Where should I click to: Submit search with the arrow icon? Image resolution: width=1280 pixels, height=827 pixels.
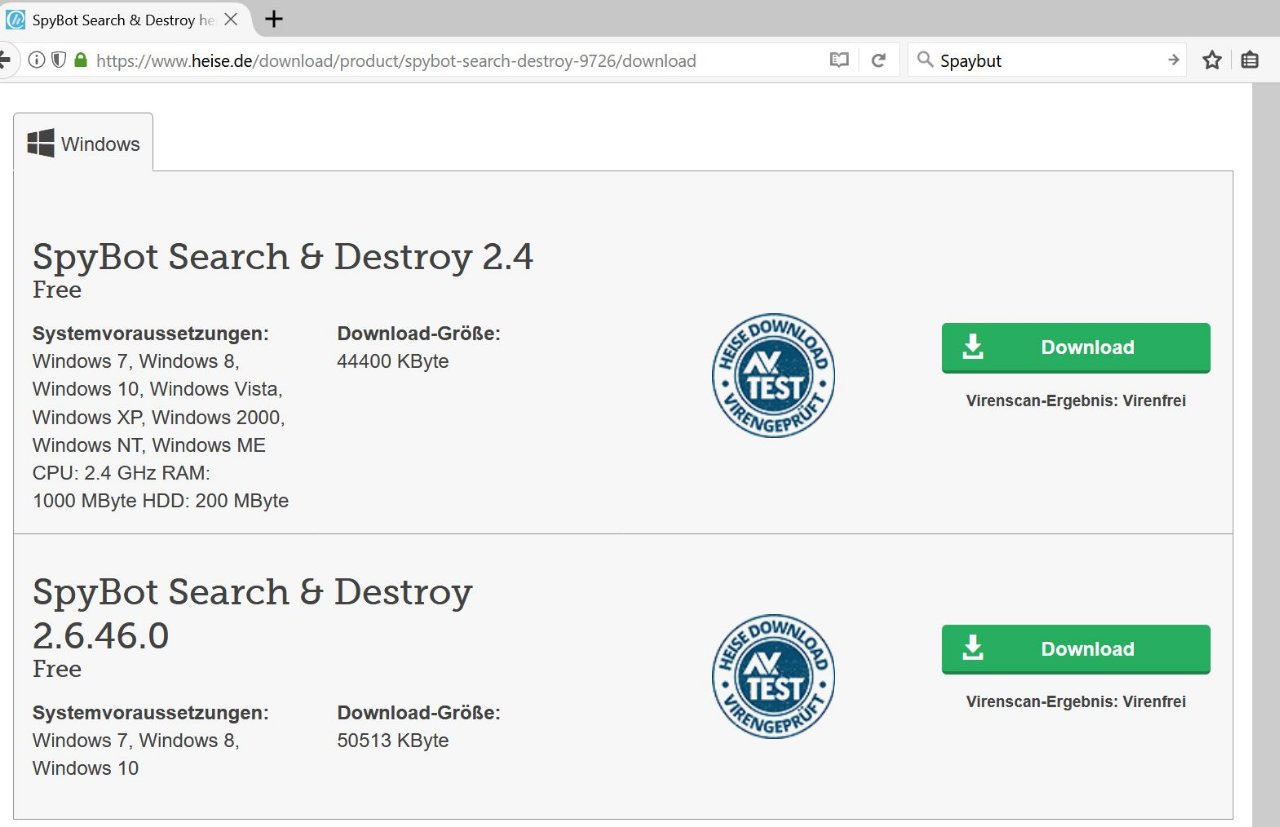click(x=1173, y=60)
